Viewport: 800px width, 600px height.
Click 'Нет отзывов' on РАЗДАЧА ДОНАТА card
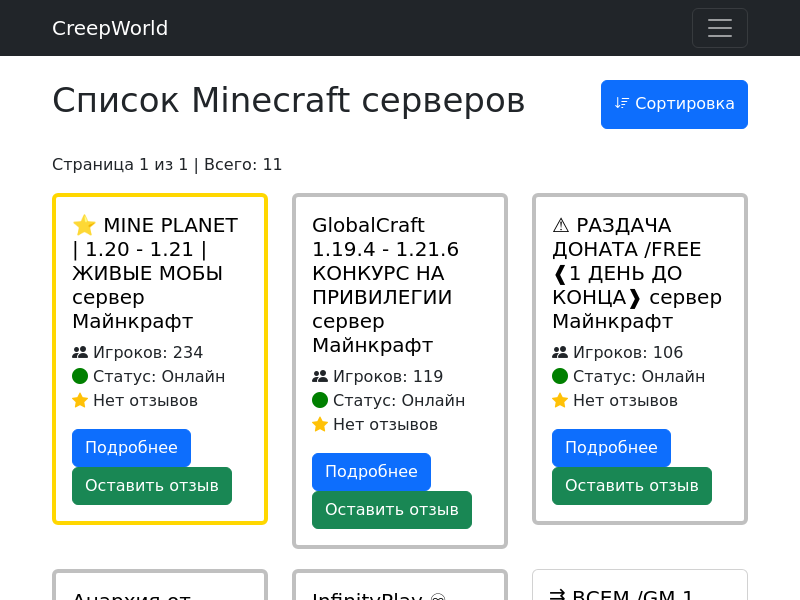625,401
